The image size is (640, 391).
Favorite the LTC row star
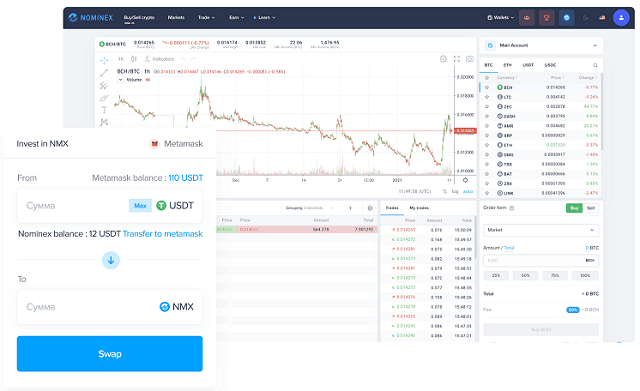[x=487, y=97]
